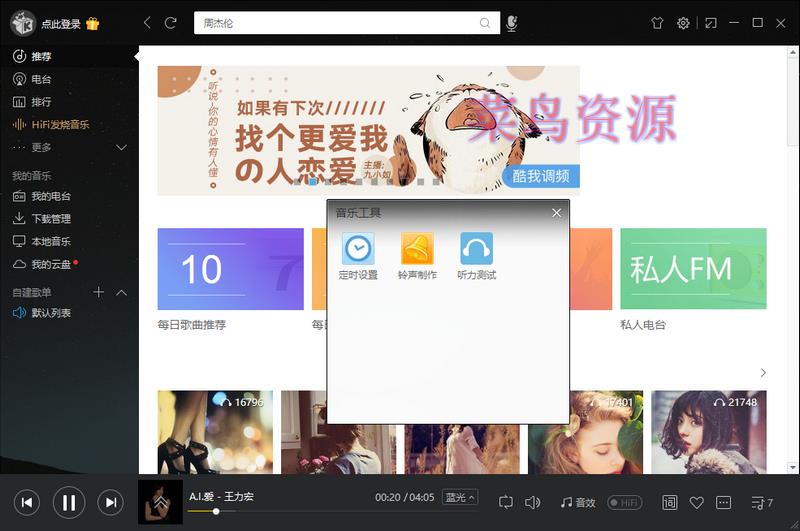Open 本地音乐 local music
800x531 pixels.
(69, 241)
